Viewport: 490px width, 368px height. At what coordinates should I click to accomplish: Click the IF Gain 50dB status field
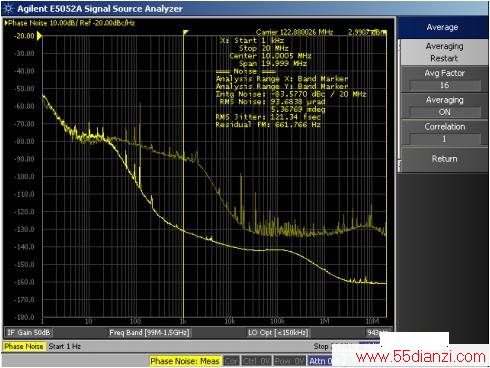pyautogui.click(x=29, y=332)
